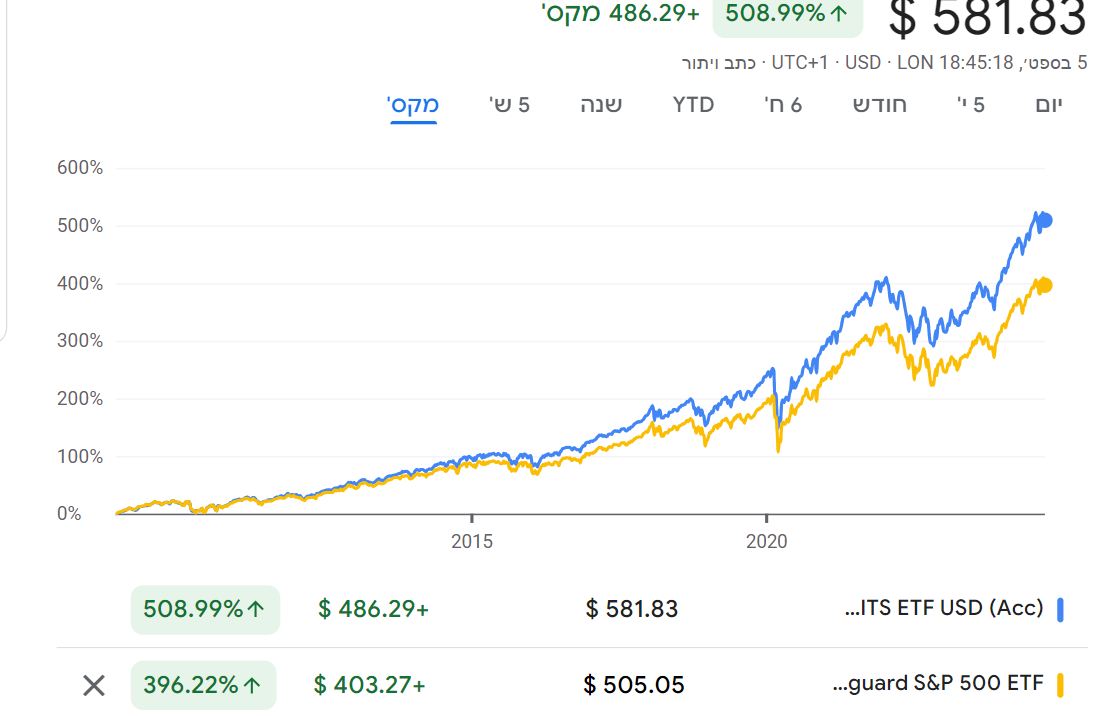Choose the 5 ש' (5 years) range tab

tap(509, 104)
